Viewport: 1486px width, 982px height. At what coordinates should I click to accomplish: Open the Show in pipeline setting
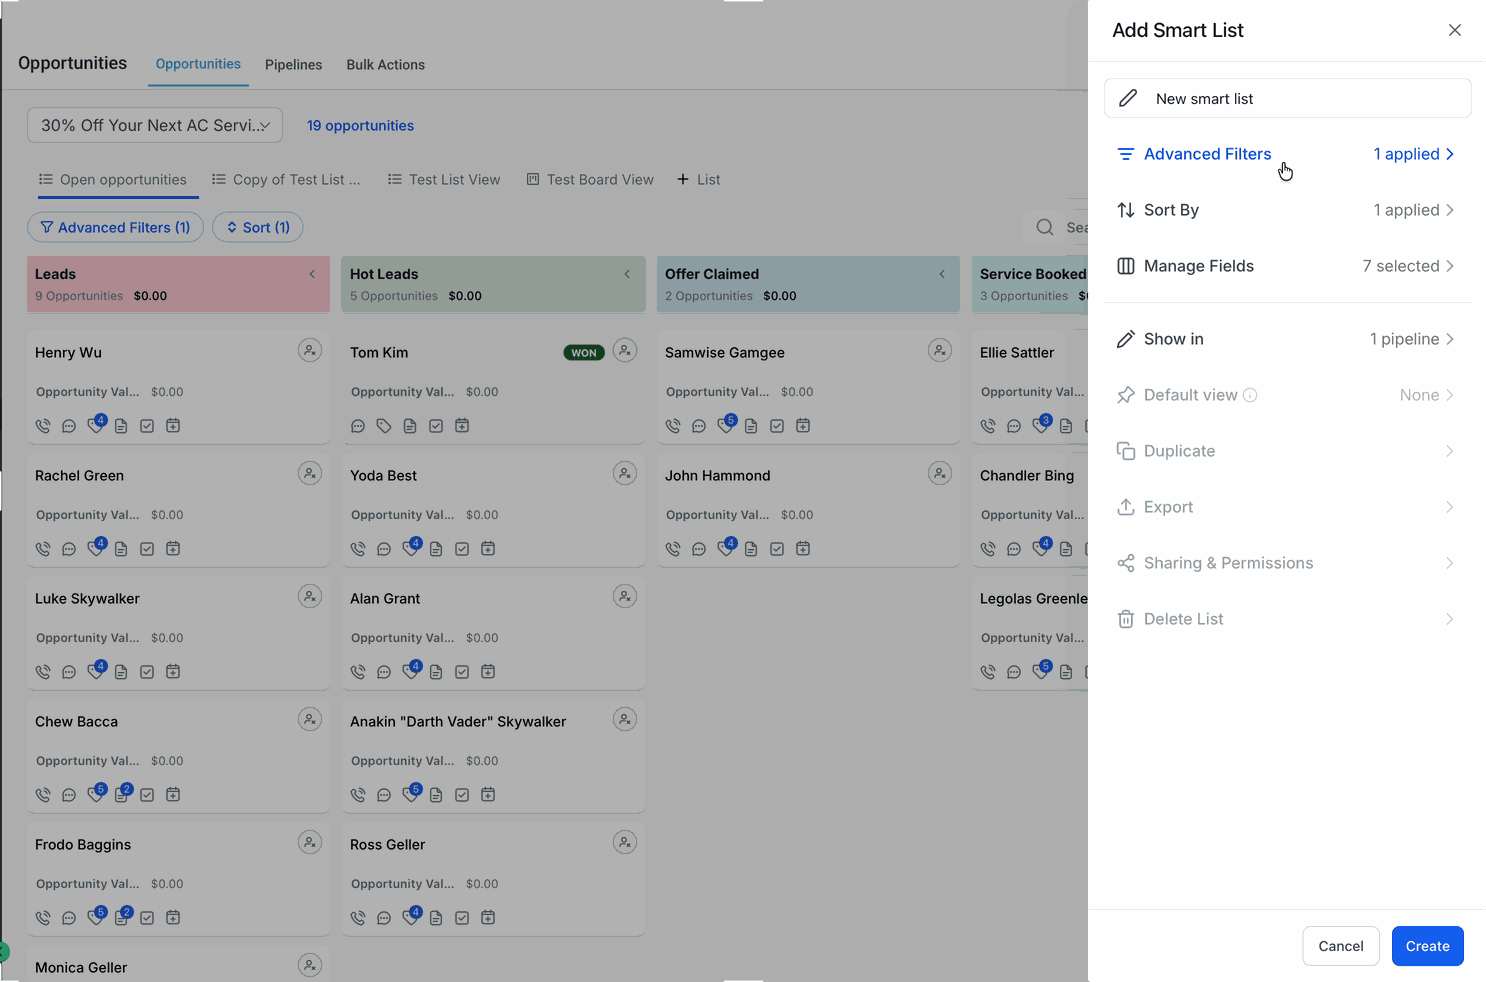[x=1287, y=339]
